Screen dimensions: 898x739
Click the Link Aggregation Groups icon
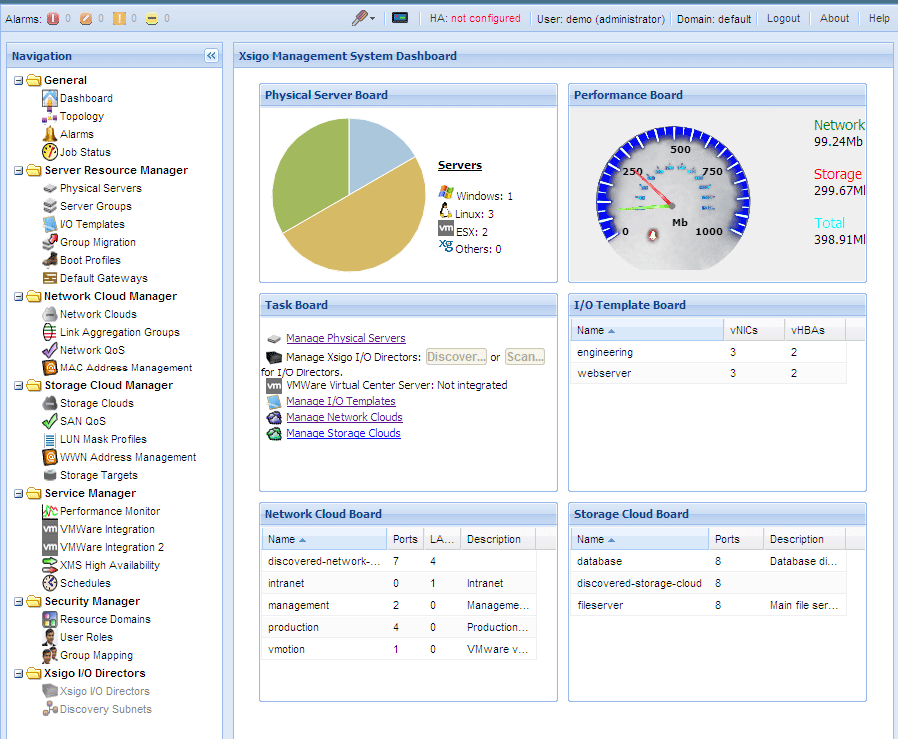[x=50, y=332]
